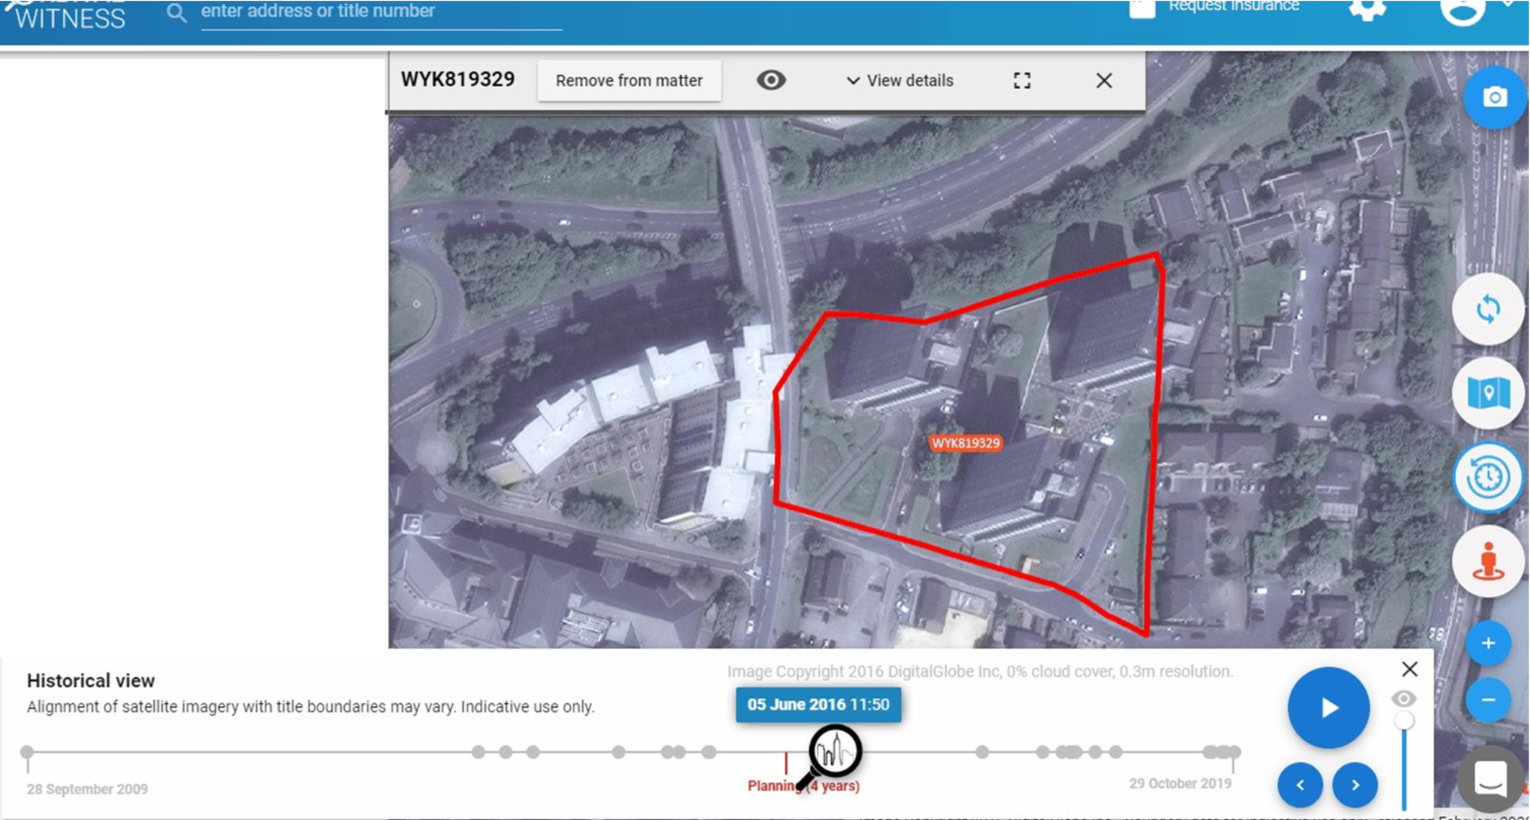Toggle the historical view clock button
Image resolution: width=1530 pixels, height=820 pixels.
1488,477
